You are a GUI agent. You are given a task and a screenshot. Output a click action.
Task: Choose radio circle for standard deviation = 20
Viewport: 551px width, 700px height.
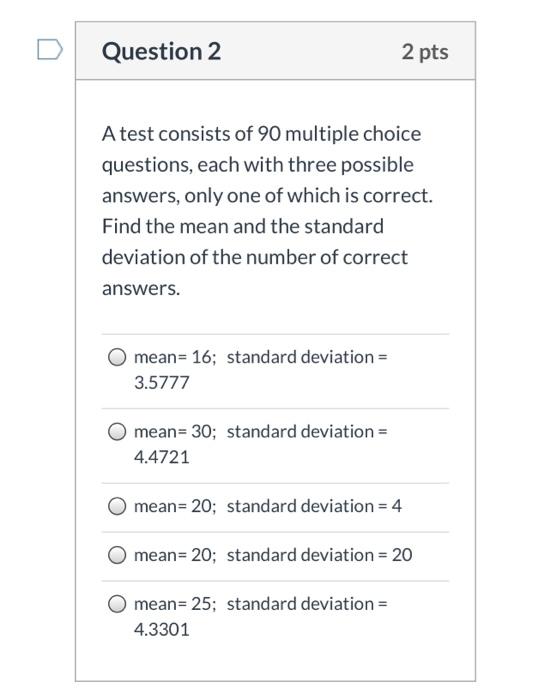tap(117, 555)
